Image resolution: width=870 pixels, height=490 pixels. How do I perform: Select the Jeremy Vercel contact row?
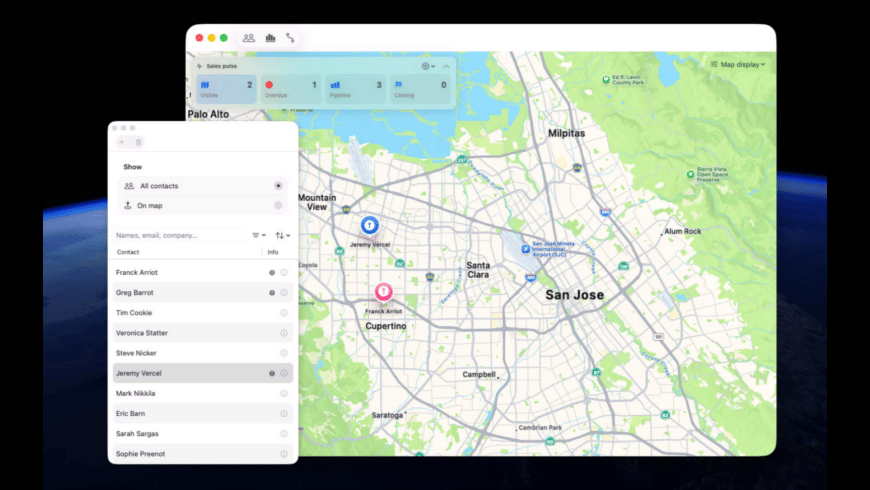203,373
